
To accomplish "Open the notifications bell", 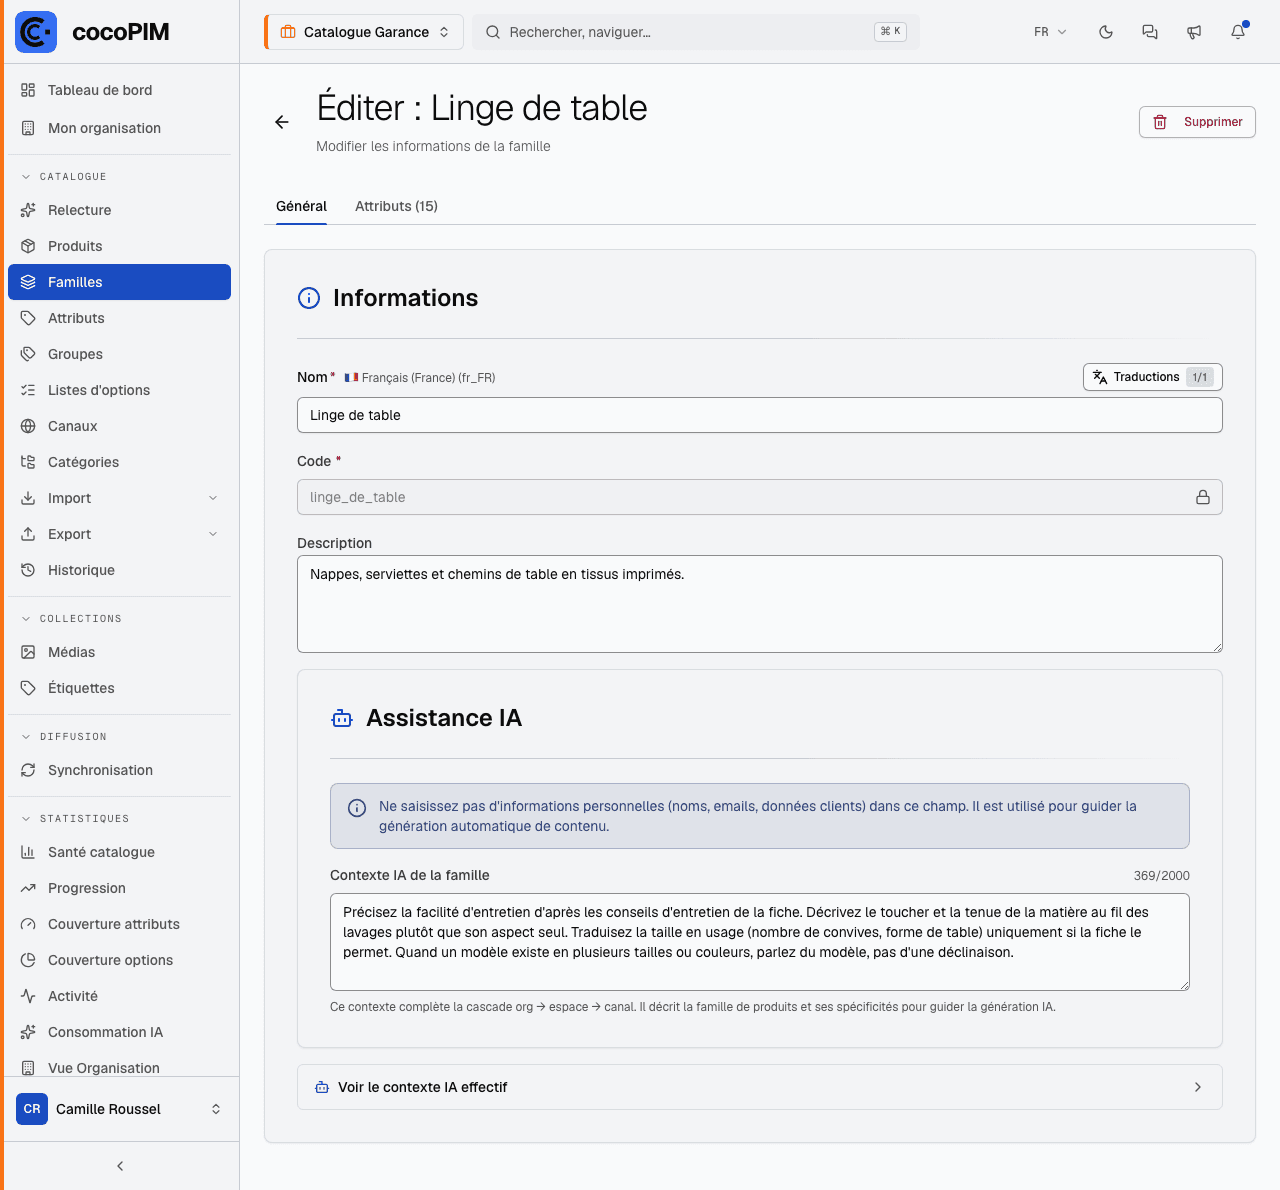I will click(x=1238, y=32).
